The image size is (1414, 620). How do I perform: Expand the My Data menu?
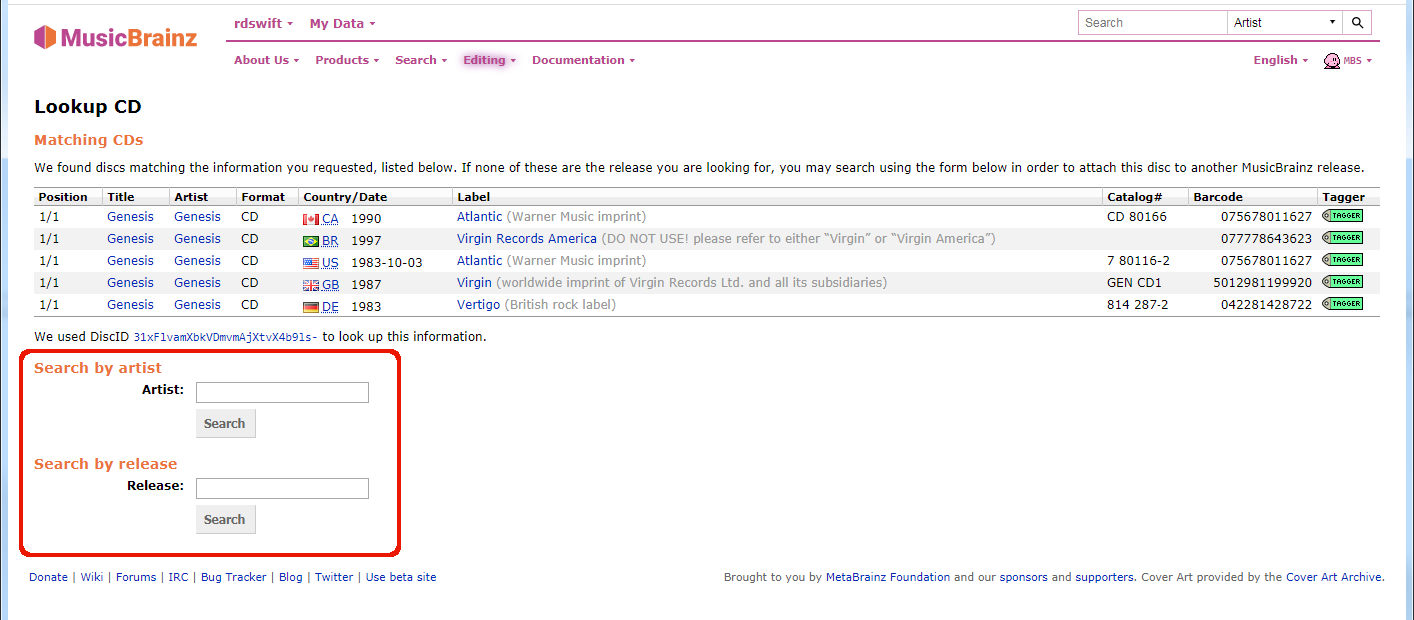point(343,23)
